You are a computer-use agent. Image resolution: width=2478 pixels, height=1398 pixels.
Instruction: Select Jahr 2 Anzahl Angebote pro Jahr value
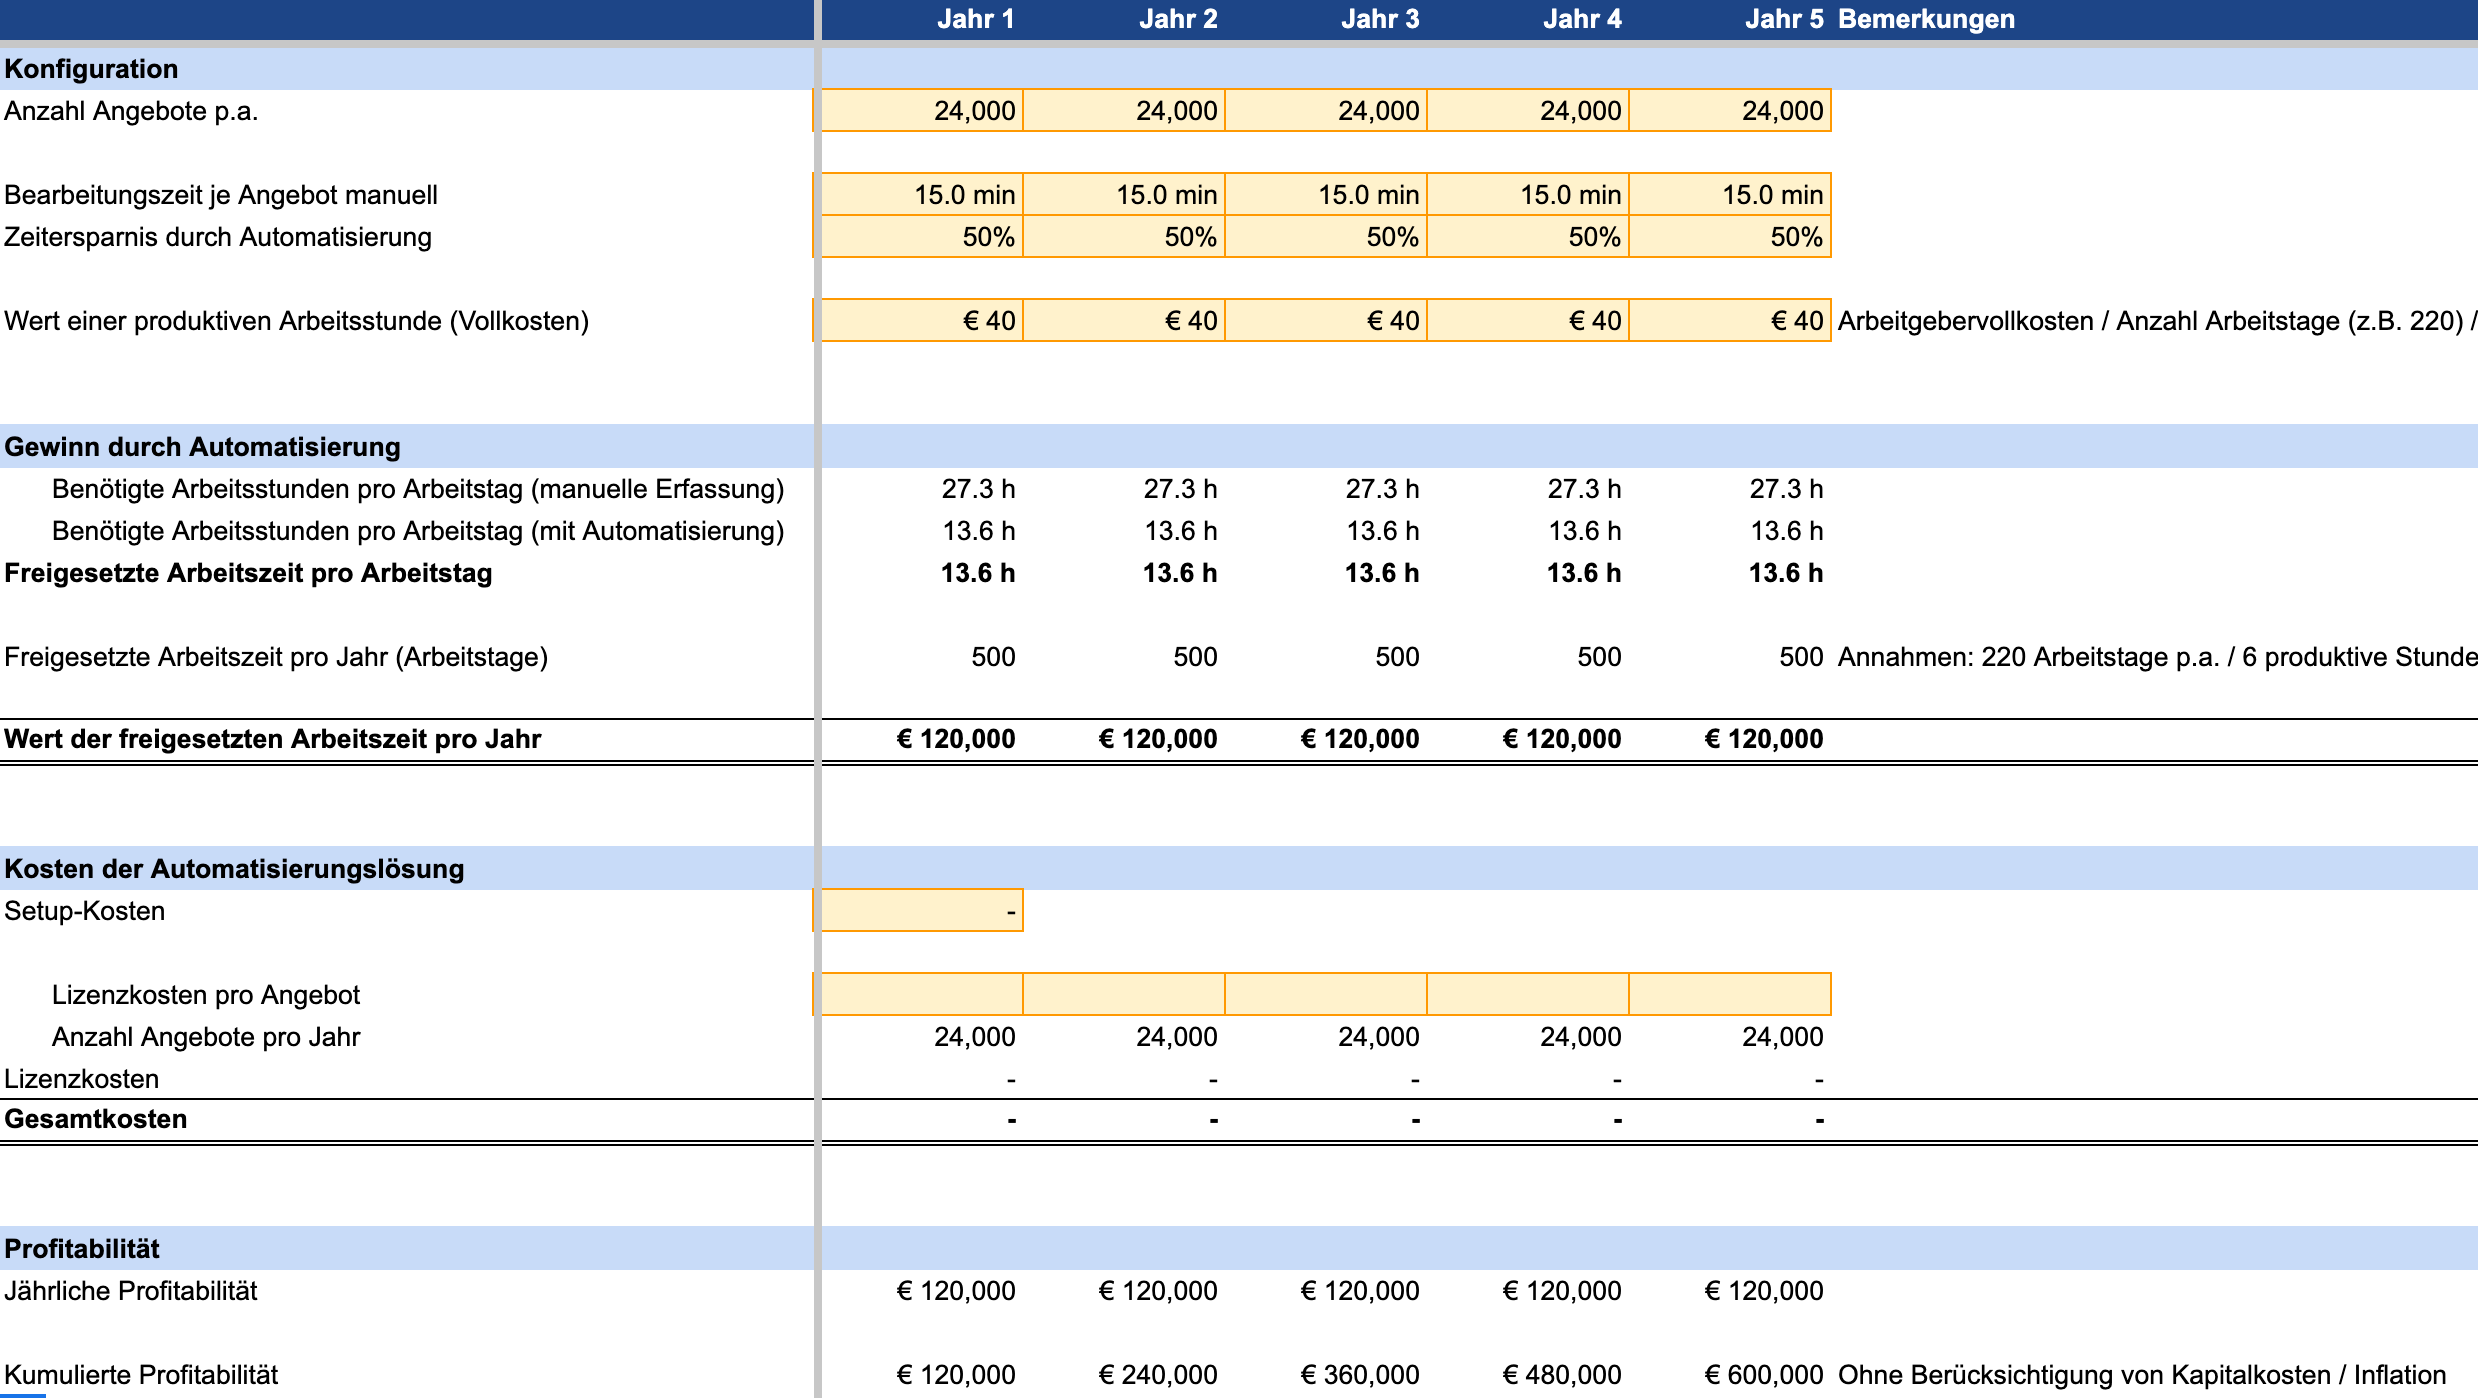(x=1177, y=1037)
